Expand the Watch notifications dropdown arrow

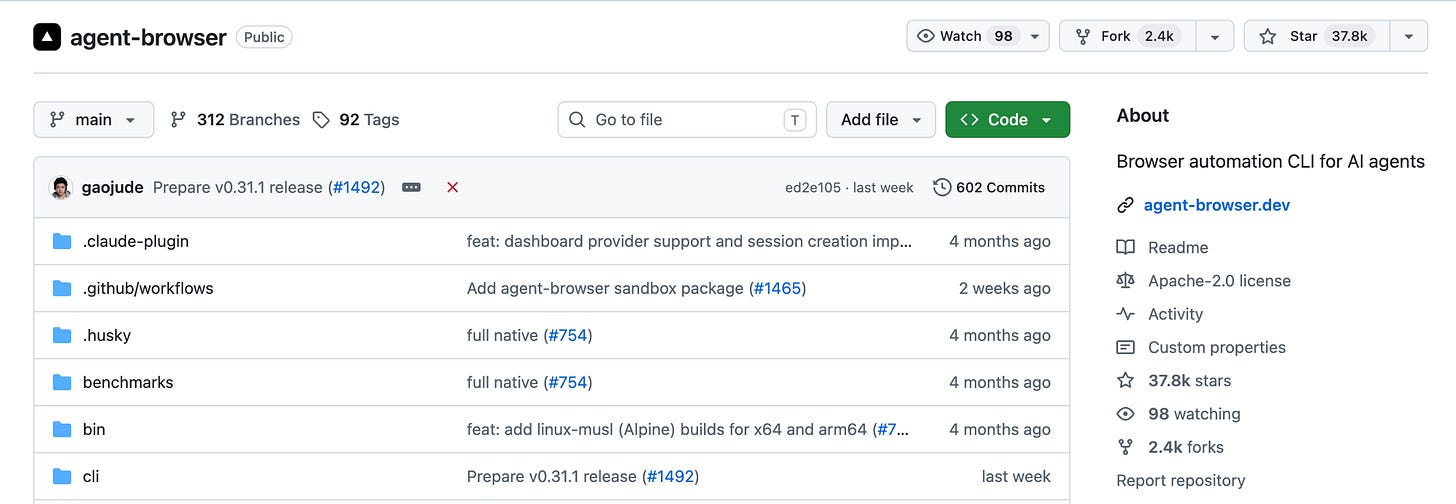click(1035, 36)
